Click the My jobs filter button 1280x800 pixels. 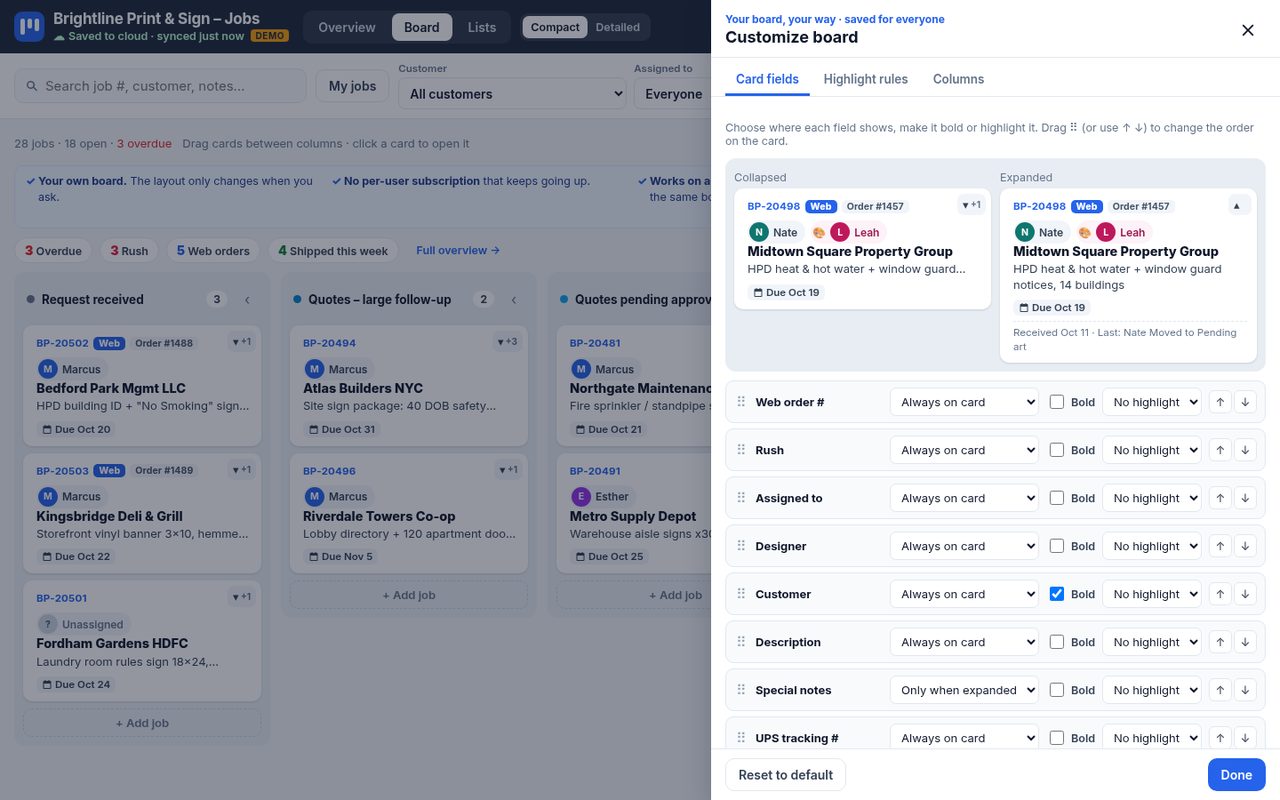click(352, 86)
